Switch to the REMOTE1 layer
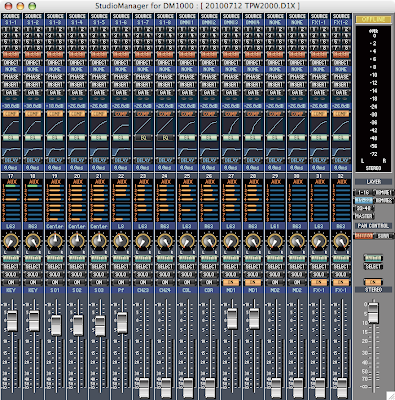395x400 pixels. [383, 192]
